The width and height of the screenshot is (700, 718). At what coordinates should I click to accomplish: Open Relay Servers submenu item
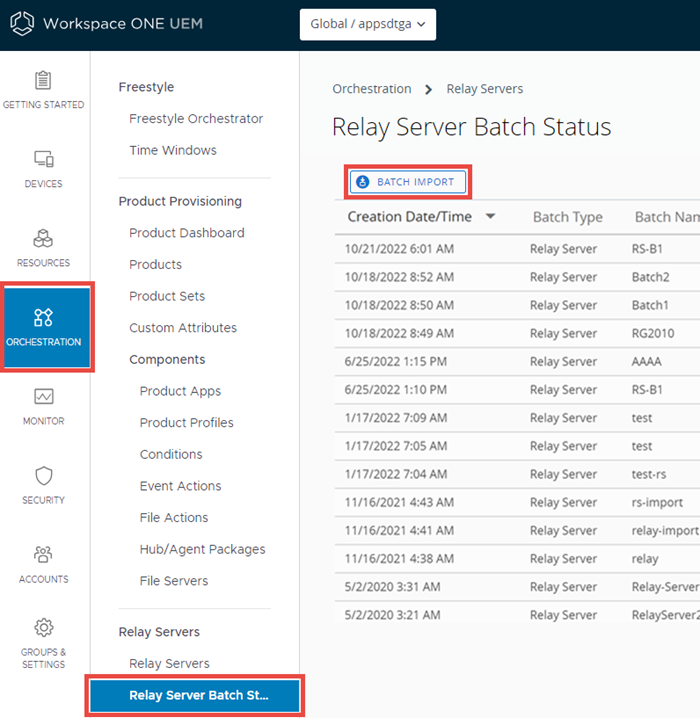[169, 664]
